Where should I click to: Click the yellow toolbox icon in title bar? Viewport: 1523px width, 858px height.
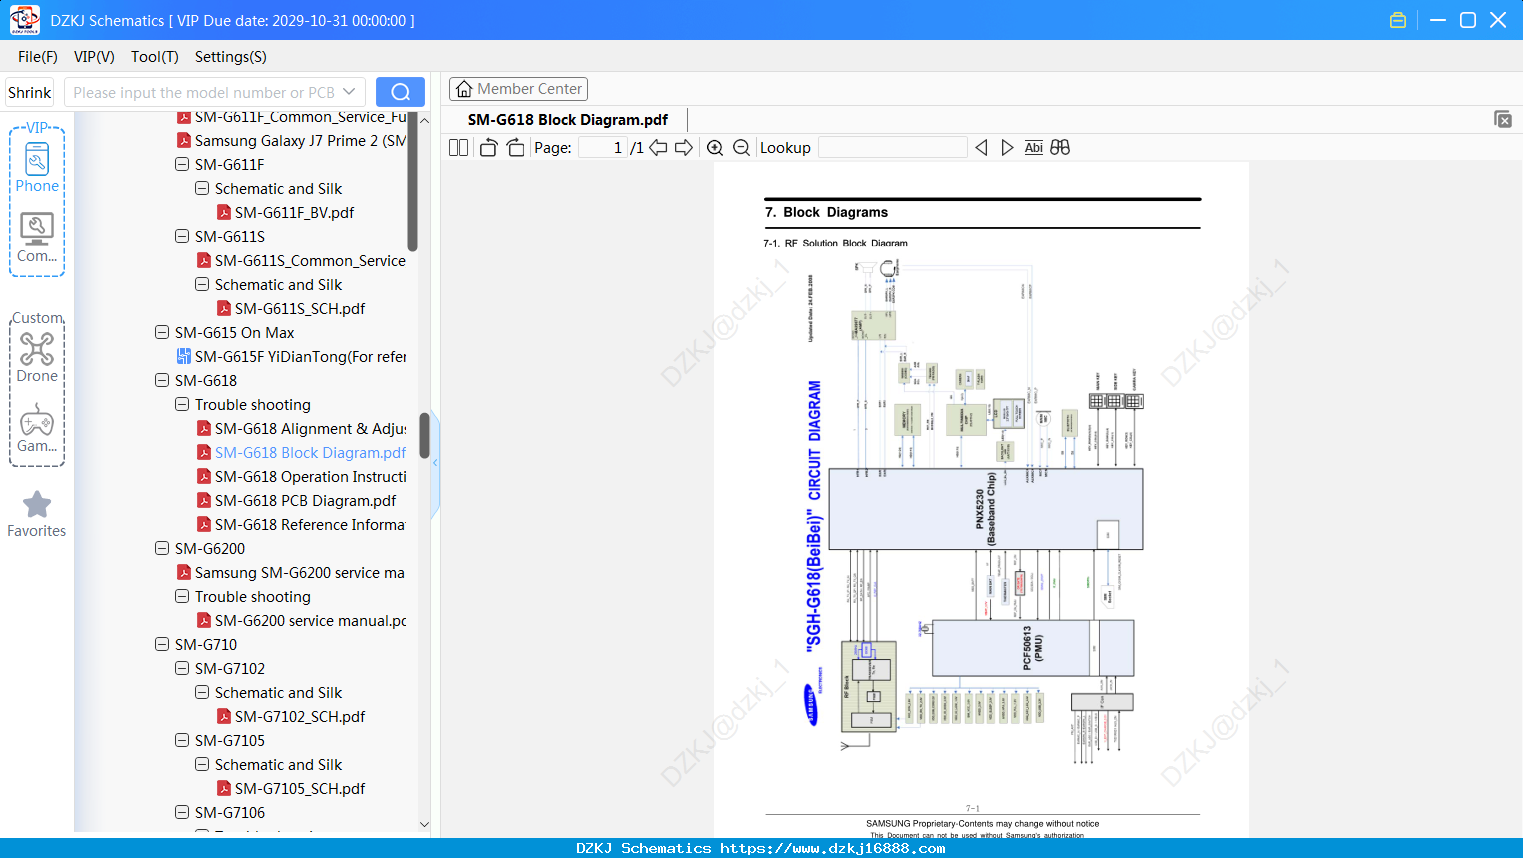point(1398,20)
